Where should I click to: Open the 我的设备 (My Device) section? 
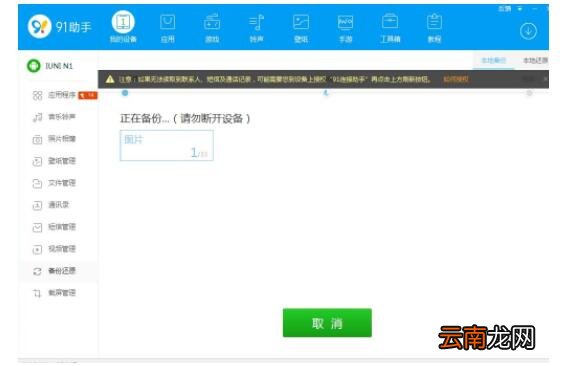coord(123,27)
